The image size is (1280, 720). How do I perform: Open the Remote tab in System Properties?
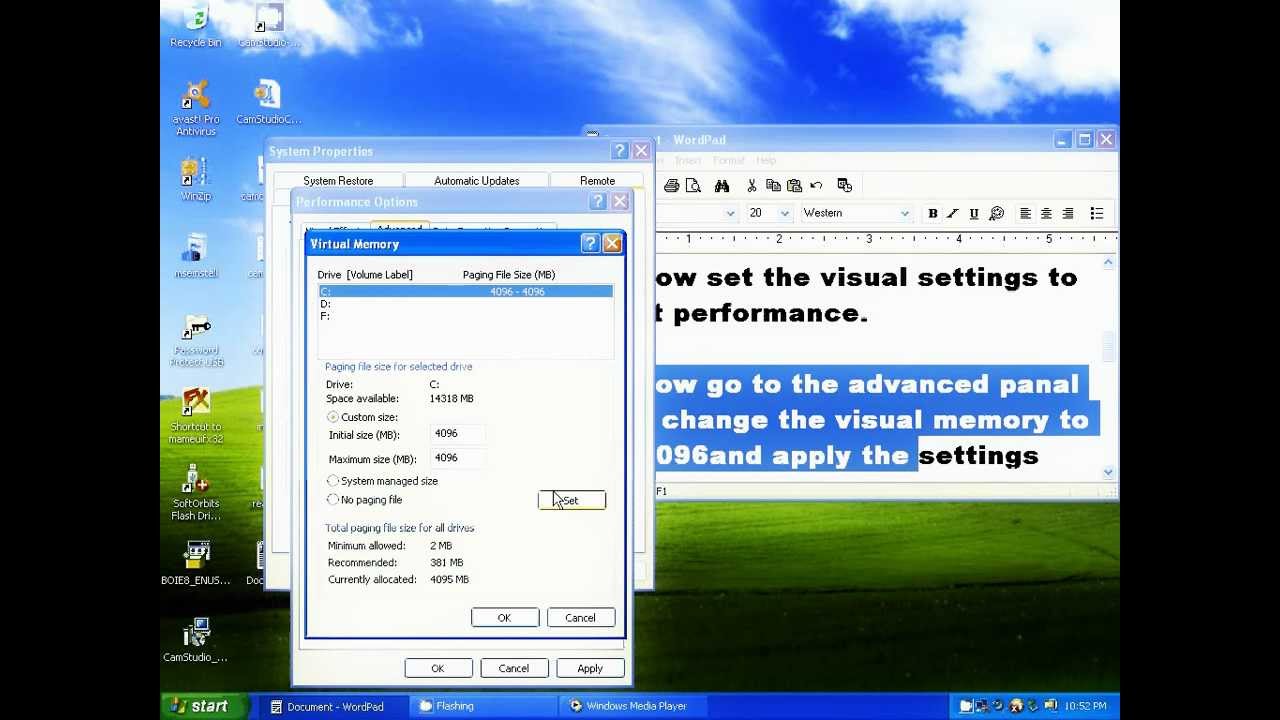(x=598, y=181)
